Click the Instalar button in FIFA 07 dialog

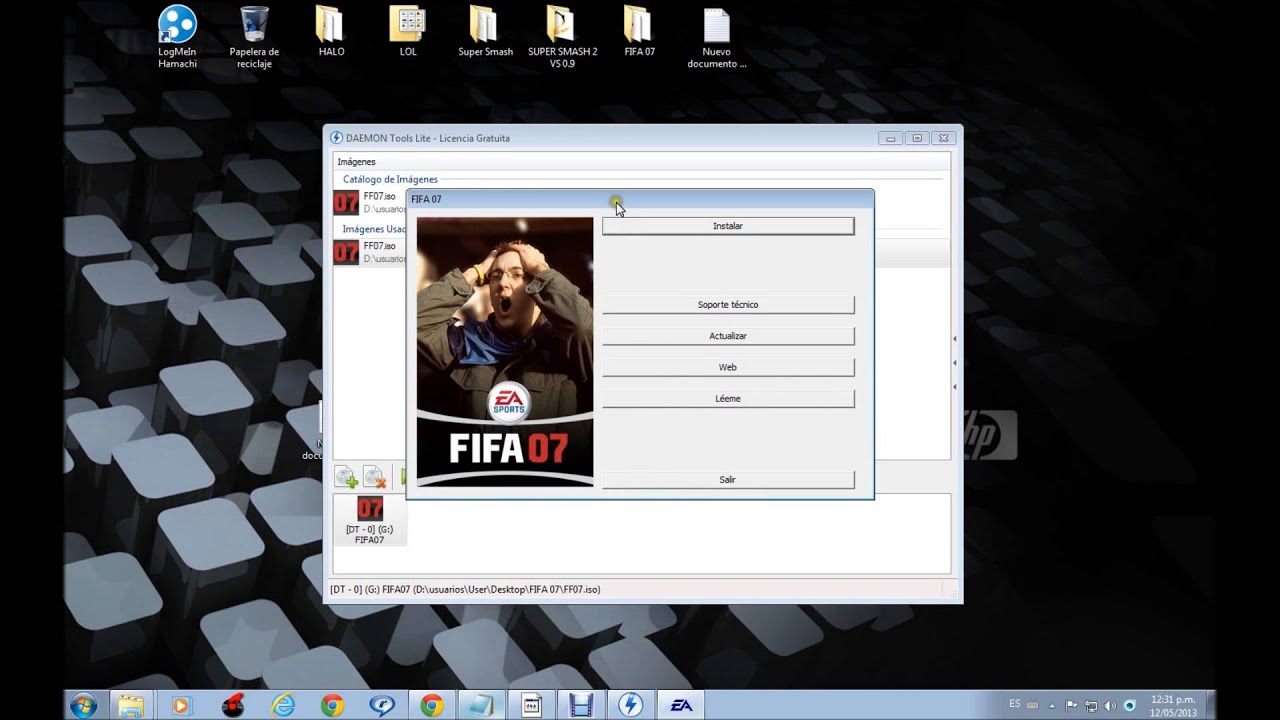[x=728, y=226]
